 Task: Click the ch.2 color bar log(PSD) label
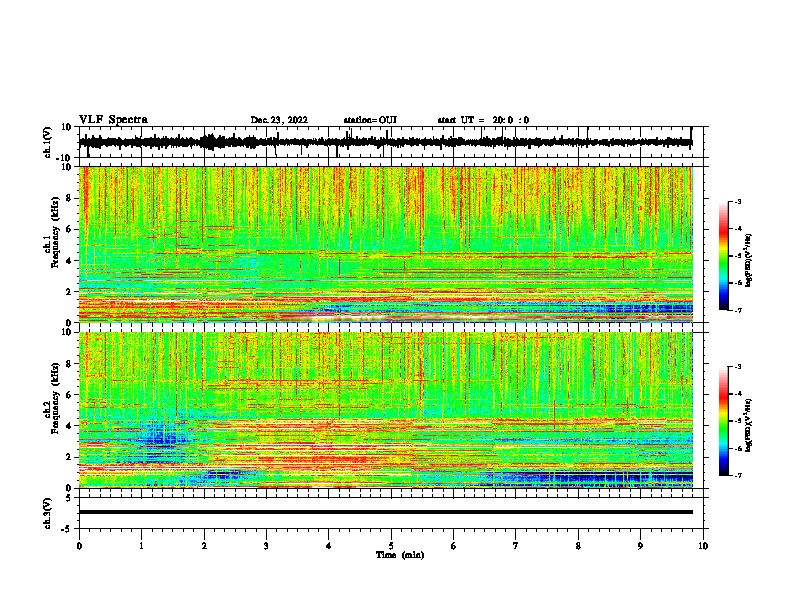tap(749, 425)
